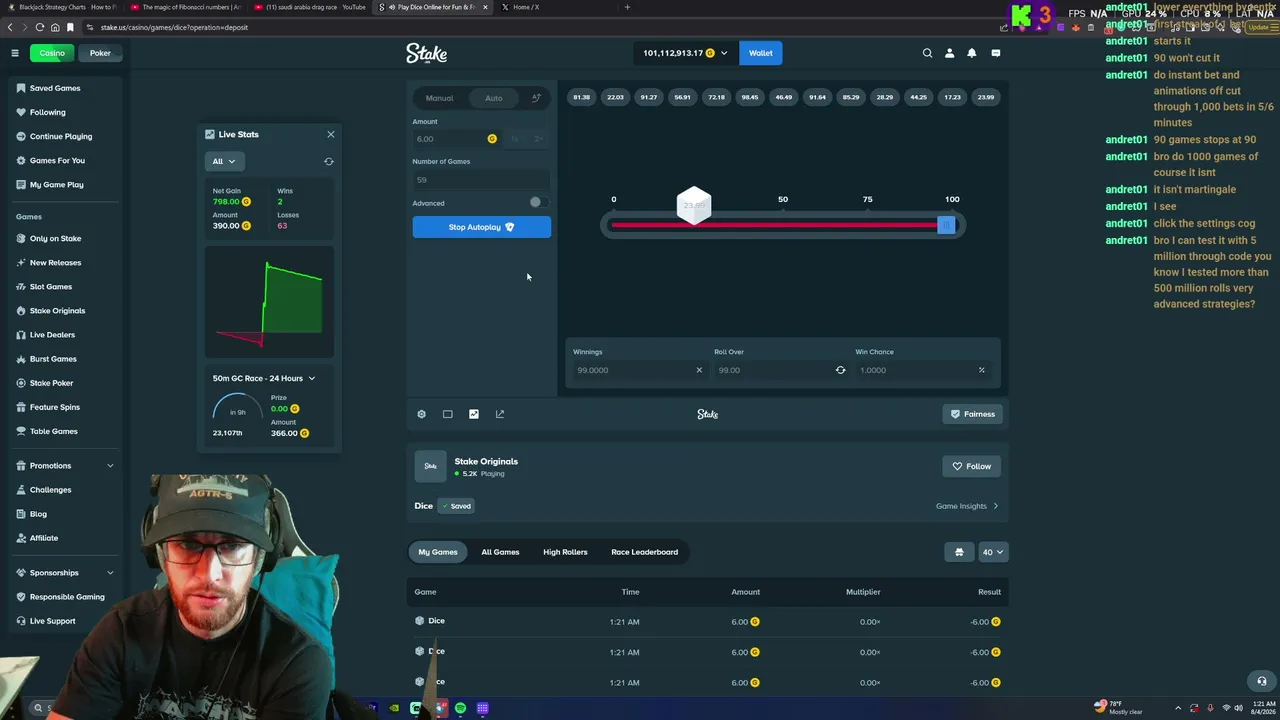Open the hamburger menu in Stake header
Image resolution: width=1280 pixels, height=720 pixels.
coord(15,53)
